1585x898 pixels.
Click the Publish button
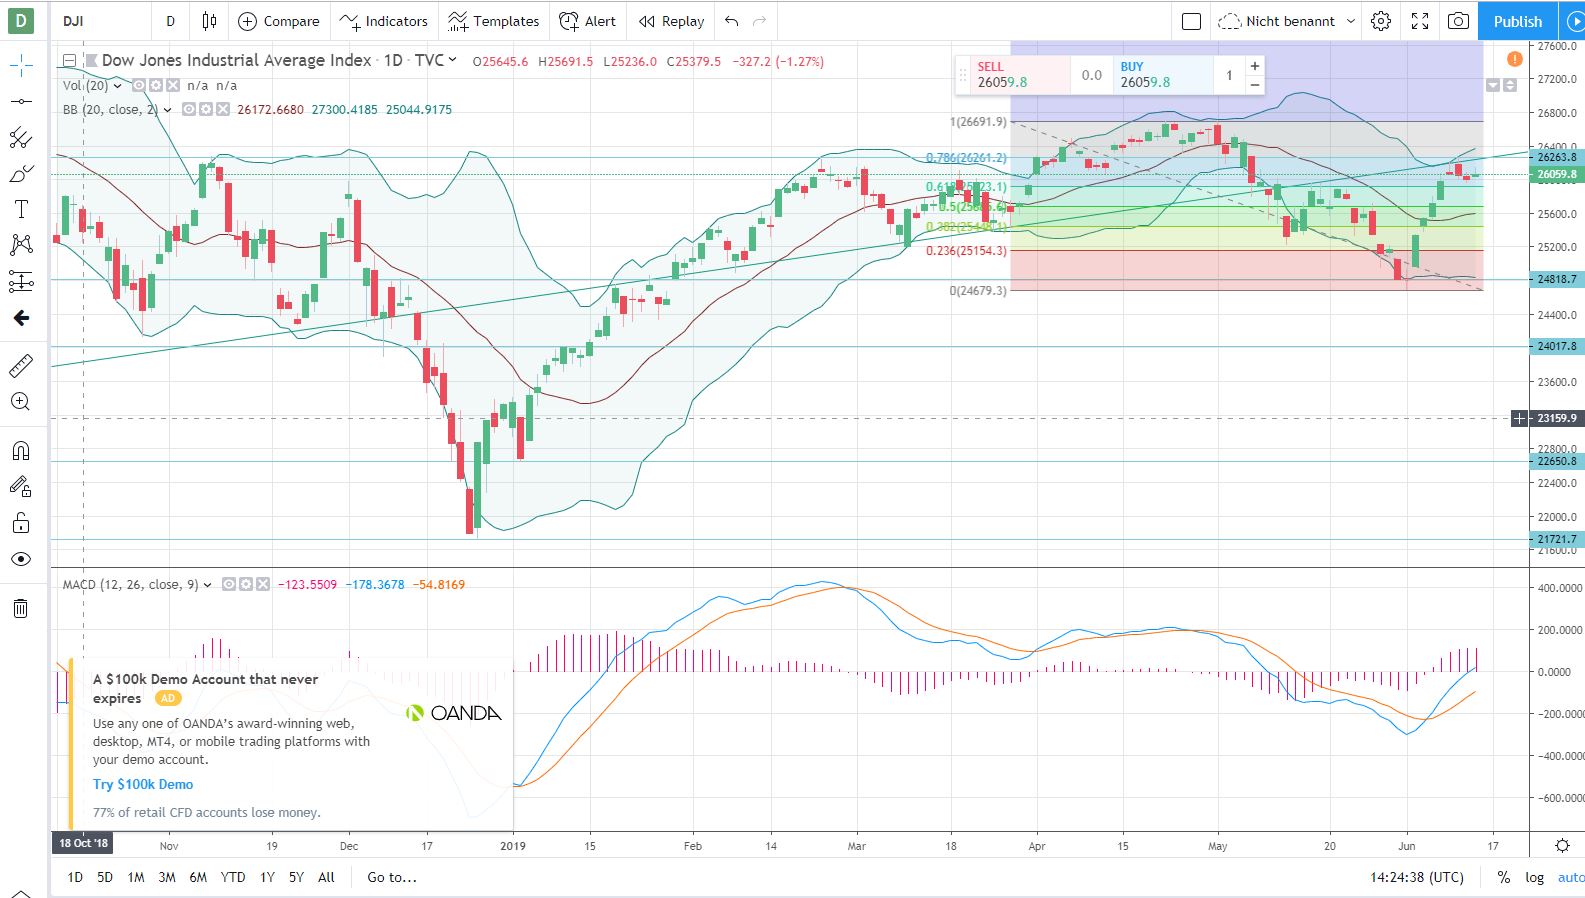pyautogui.click(x=1517, y=21)
